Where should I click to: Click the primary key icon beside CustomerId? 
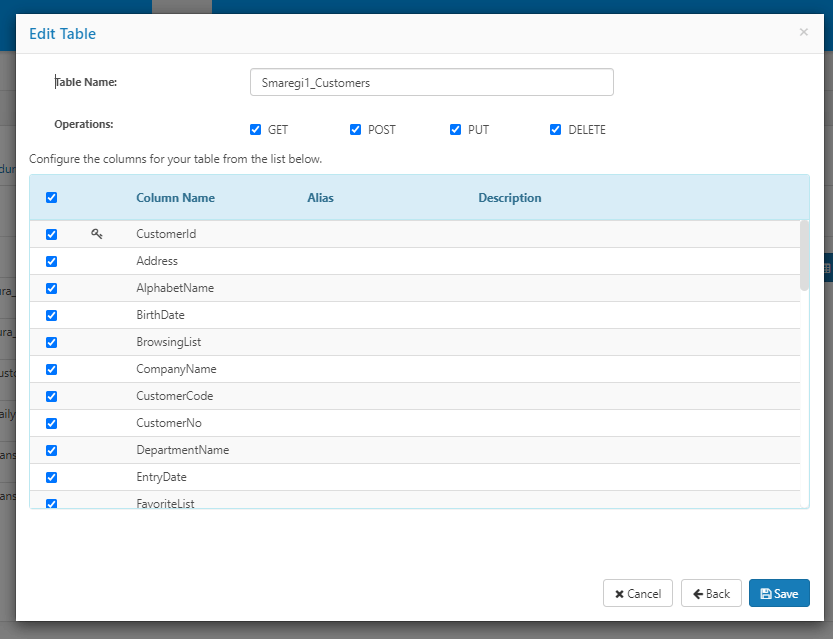[x=97, y=234]
